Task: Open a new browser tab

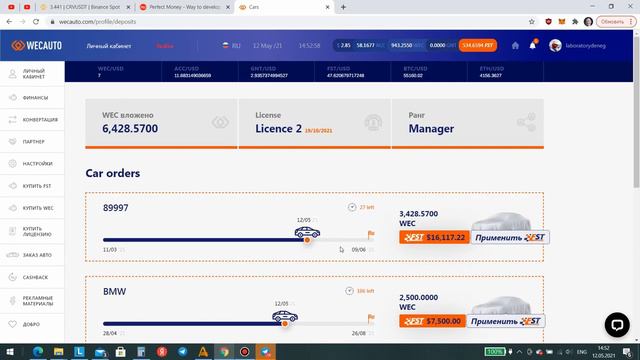Action: pos(343,7)
